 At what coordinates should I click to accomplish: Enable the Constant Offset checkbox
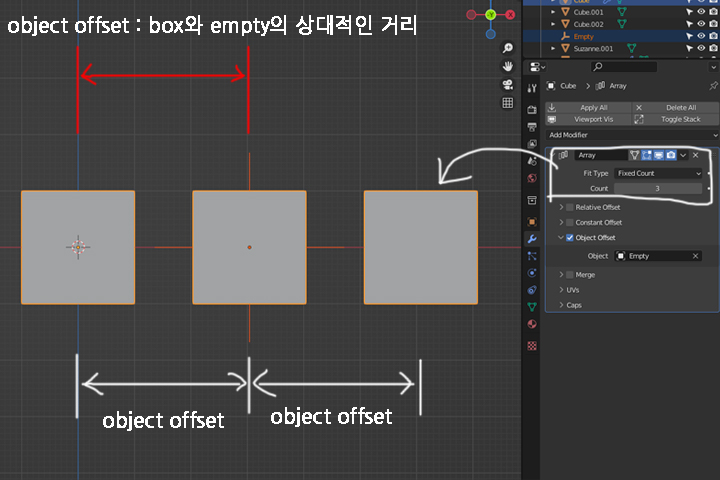click(x=570, y=222)
